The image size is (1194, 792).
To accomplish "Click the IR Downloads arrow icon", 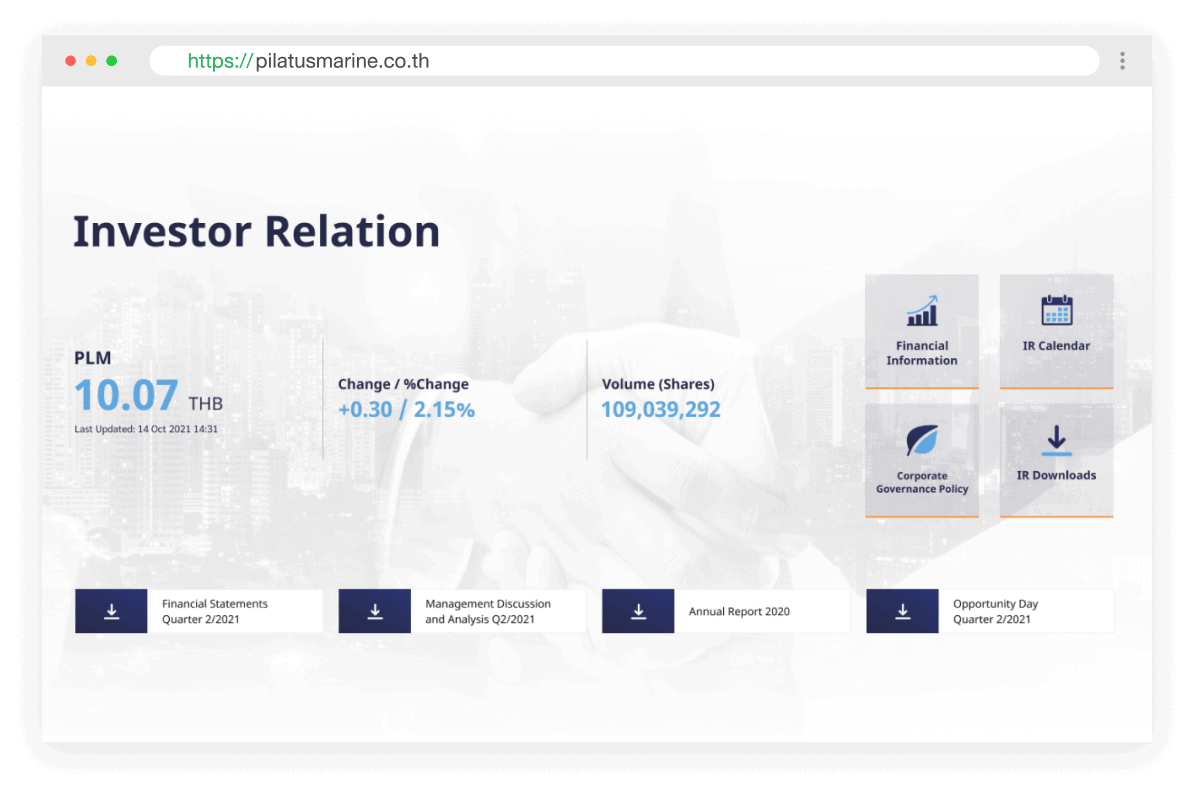I will pyautogui.click(x=1056, y=440).
